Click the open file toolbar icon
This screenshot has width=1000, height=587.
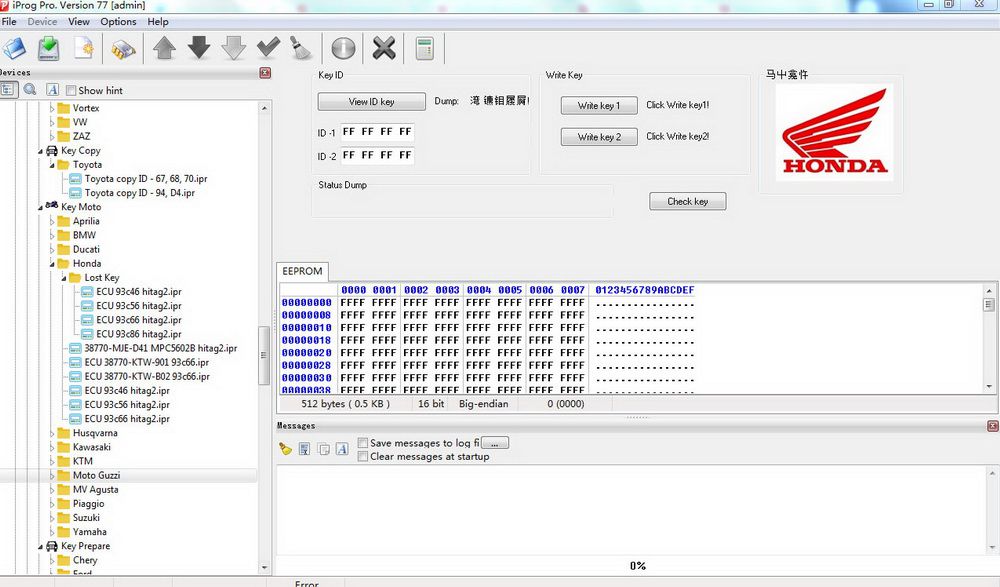[x=15, y=48]
